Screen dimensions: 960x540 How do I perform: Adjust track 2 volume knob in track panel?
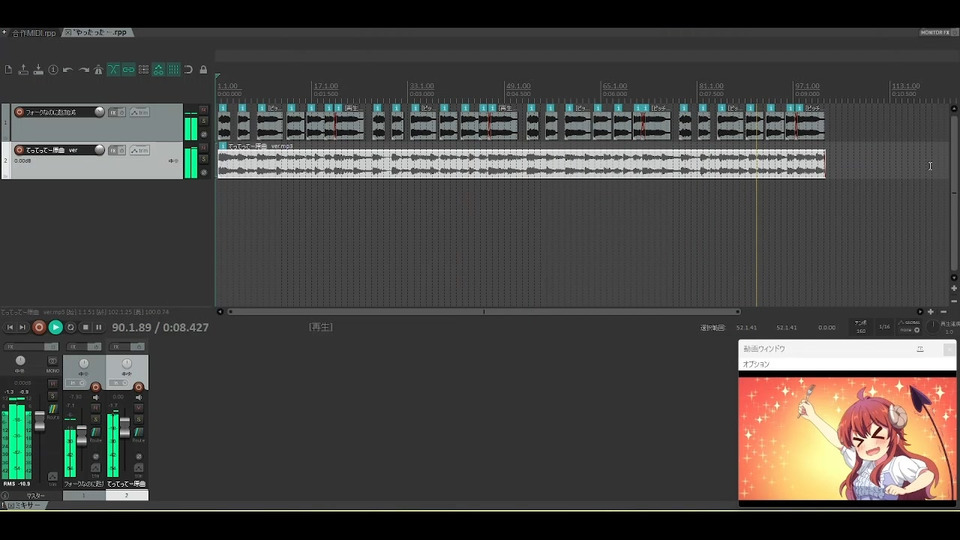(99, 149)
